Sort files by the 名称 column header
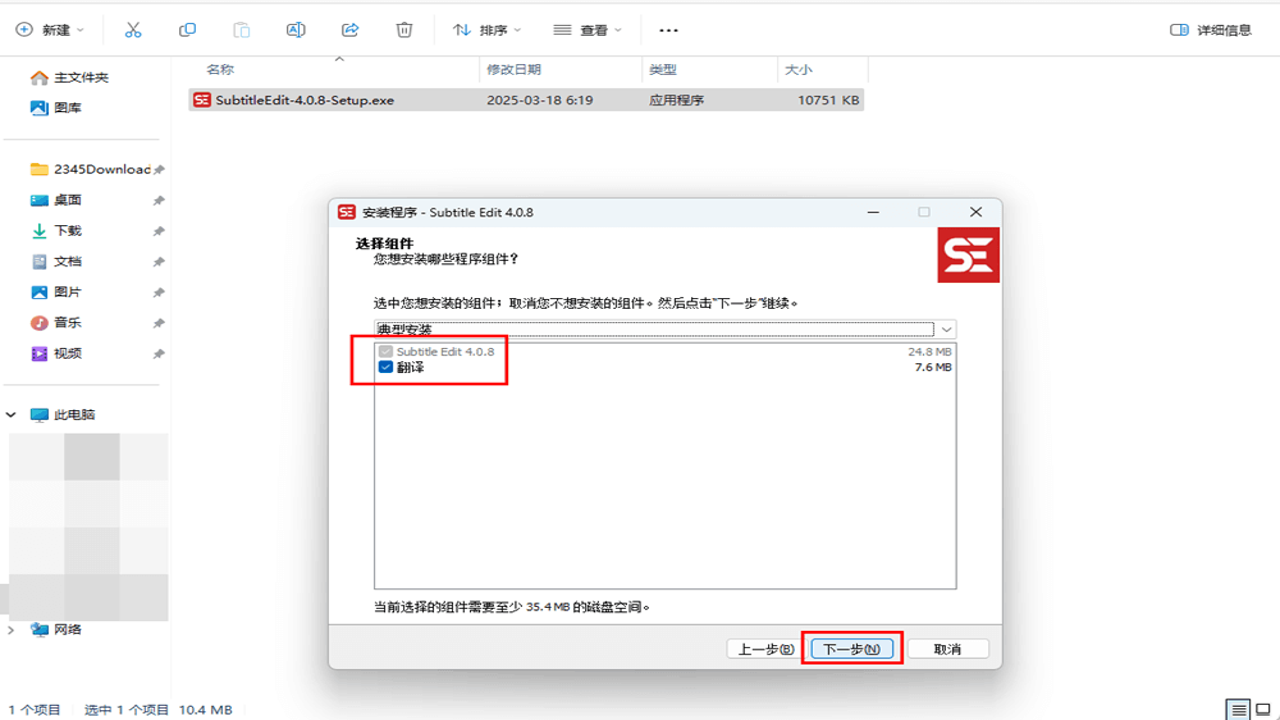The image size is (1280, 720). (x=220, y=70)
